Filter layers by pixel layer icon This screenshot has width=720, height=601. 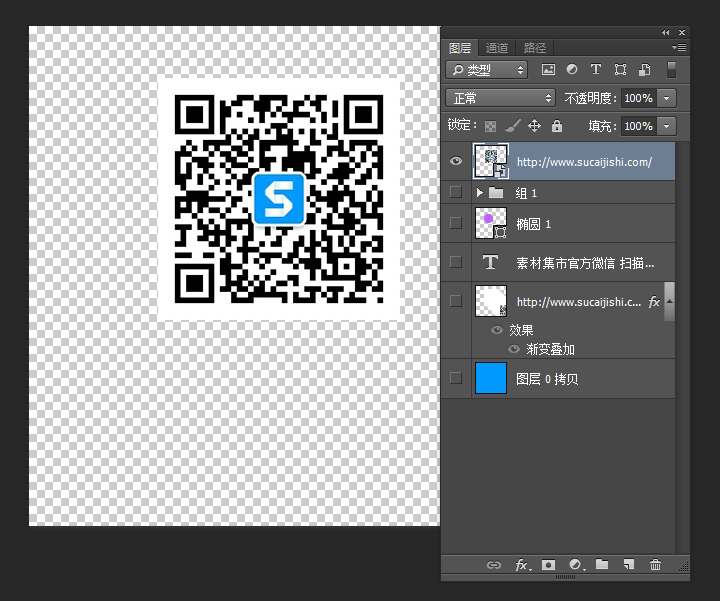(x=548, y=70)
